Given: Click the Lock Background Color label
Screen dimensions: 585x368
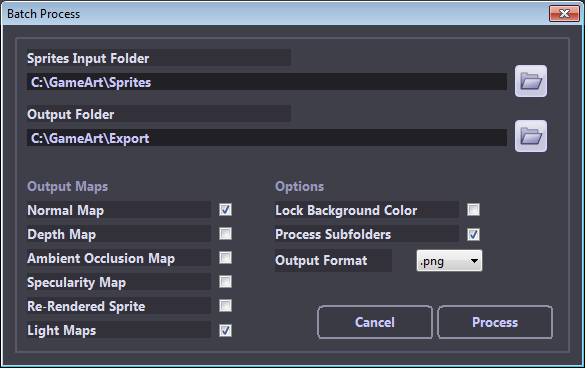Looking at the screenshot, I should 367,210.
